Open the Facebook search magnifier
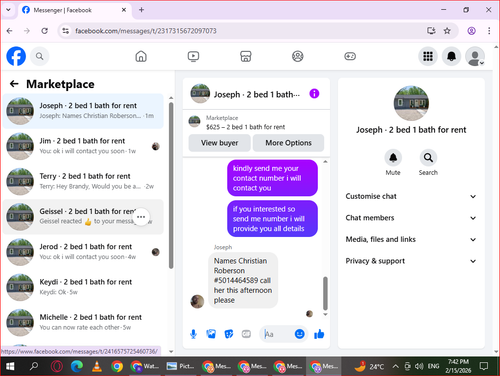 tap(40, 56)
